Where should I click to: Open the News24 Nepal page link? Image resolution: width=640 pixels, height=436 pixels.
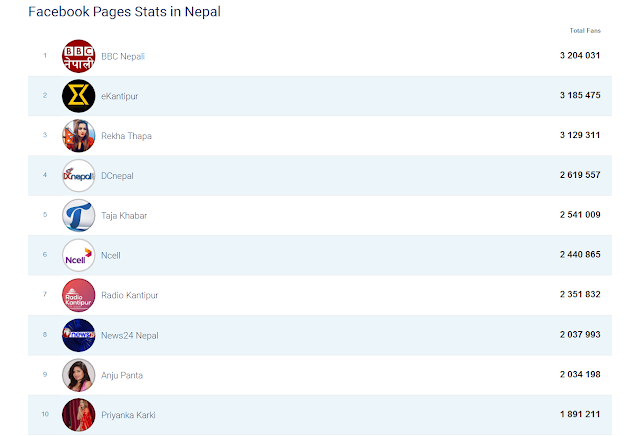(x=130, y=336)
